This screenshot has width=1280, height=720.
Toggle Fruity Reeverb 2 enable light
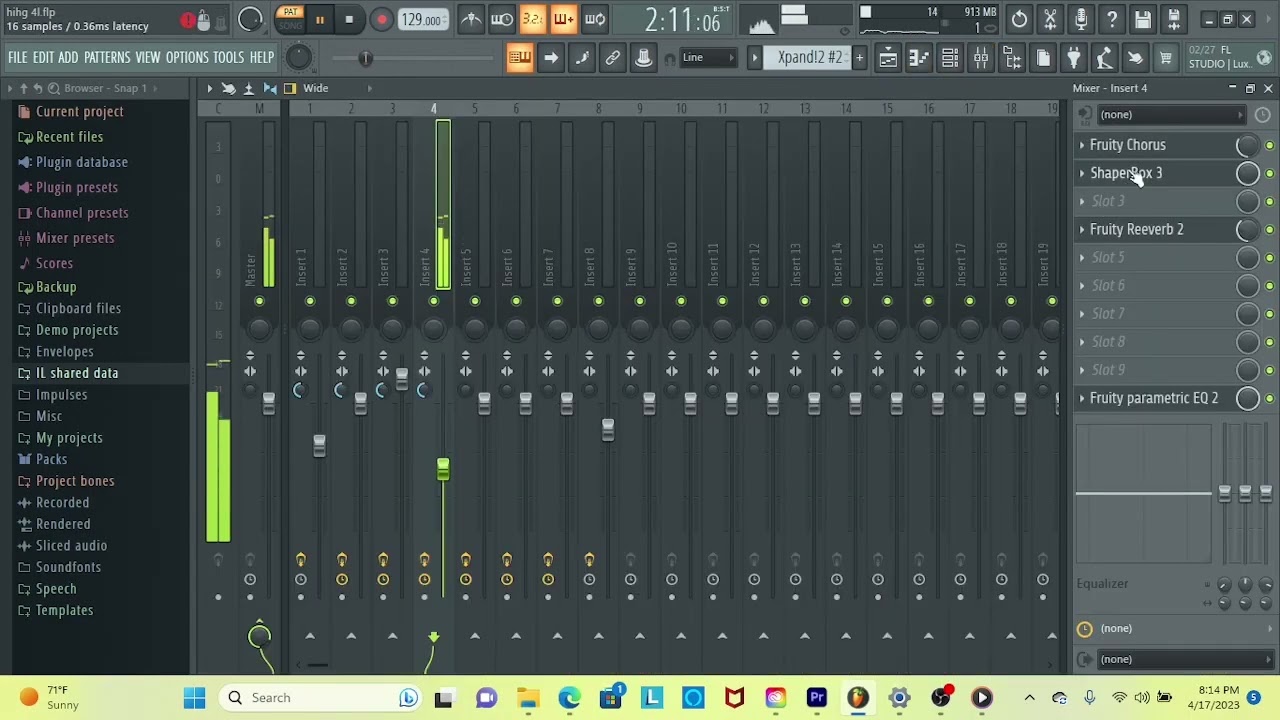1269,230
